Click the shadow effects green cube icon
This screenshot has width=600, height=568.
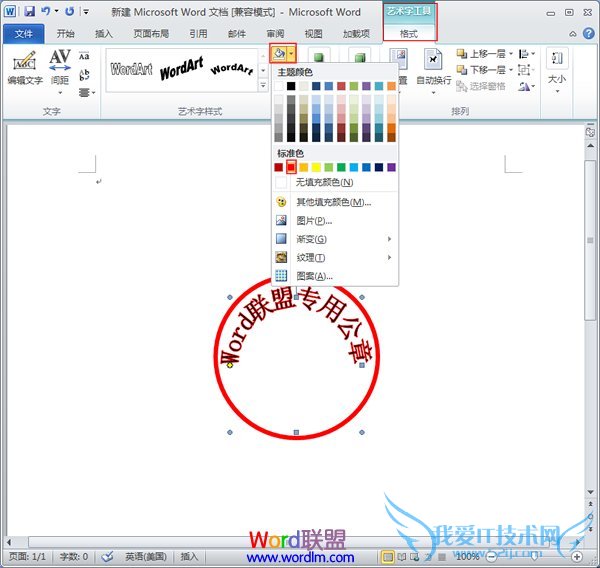point(319,57)
